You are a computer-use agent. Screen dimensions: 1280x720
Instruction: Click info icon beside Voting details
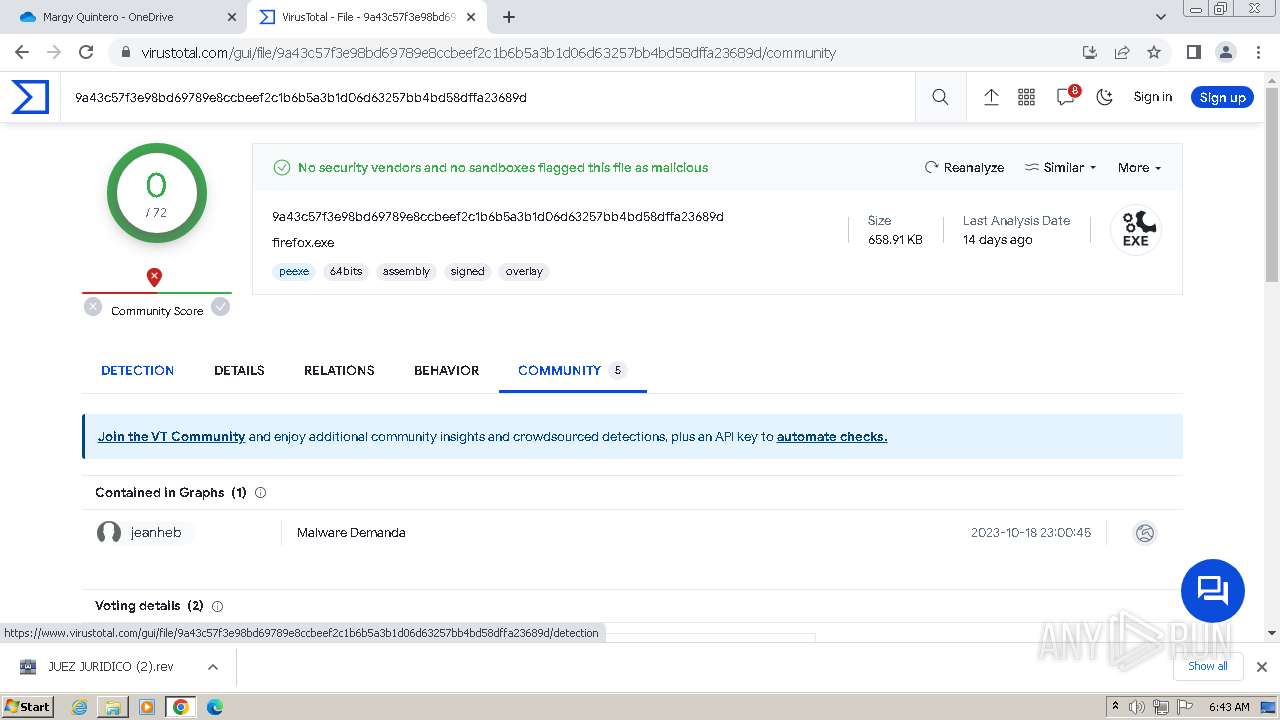click(x=217, y=606)
